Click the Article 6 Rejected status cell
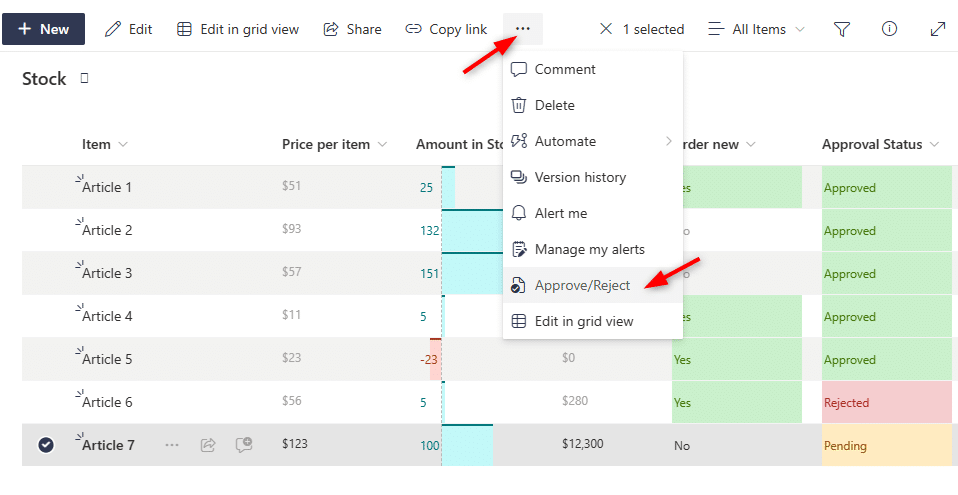 (887, 402)
